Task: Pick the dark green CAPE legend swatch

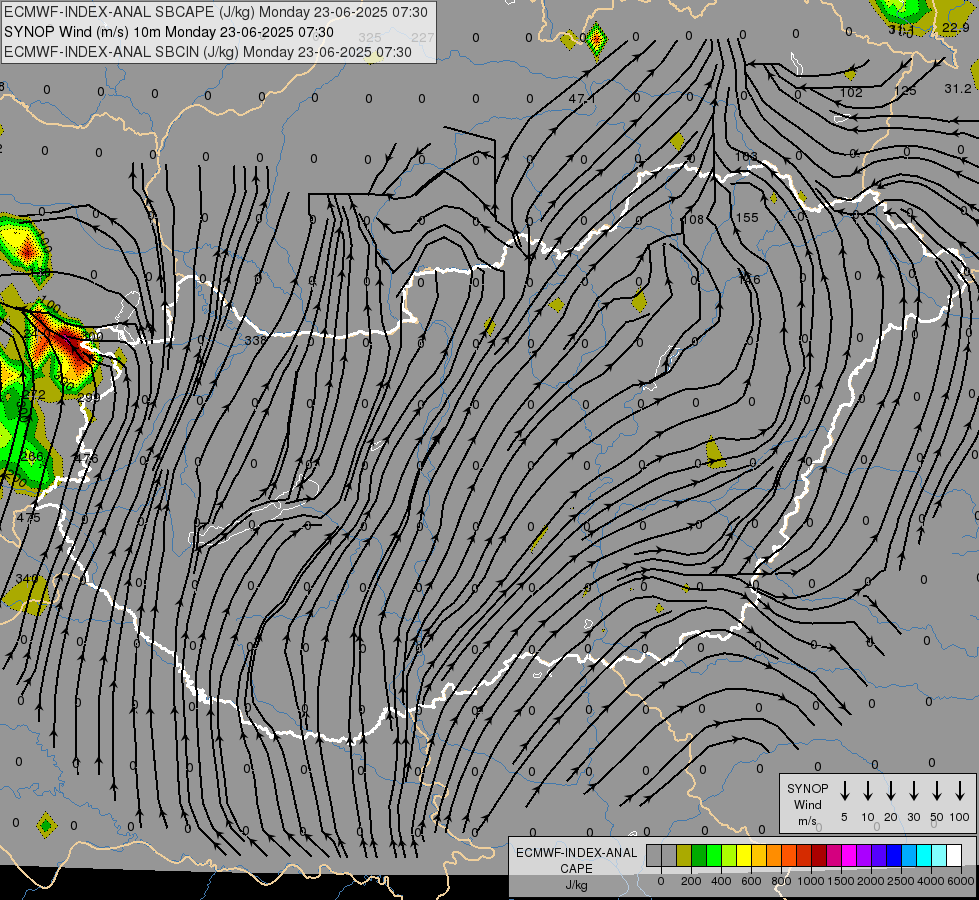Action: 699,856
